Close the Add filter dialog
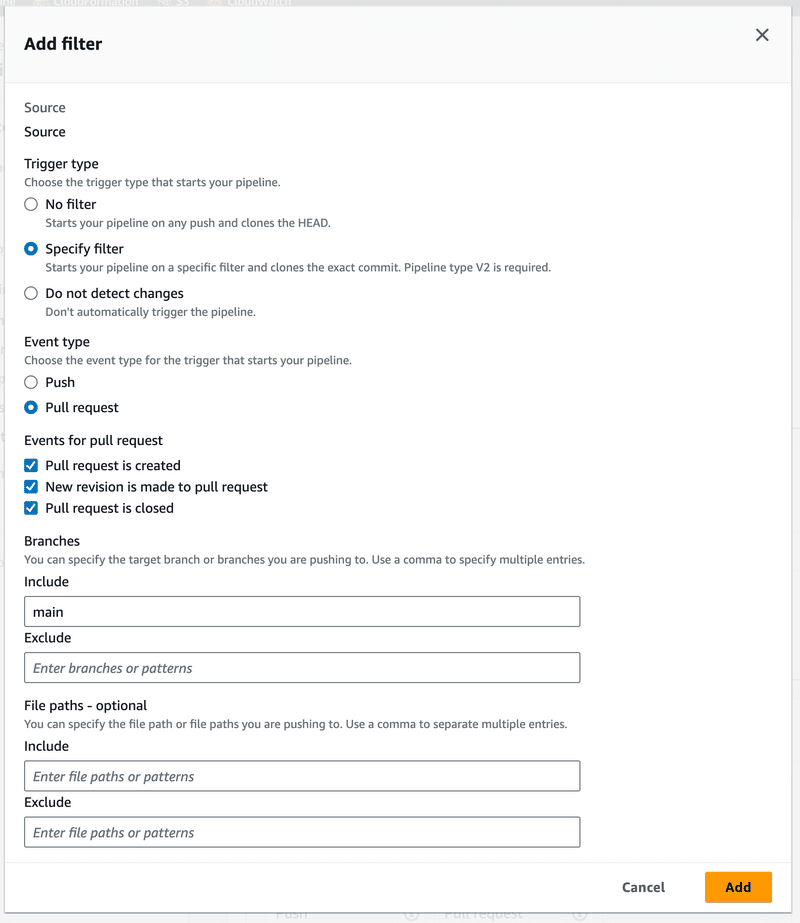This screenshot has width=800, height=923. pos(762,34)
